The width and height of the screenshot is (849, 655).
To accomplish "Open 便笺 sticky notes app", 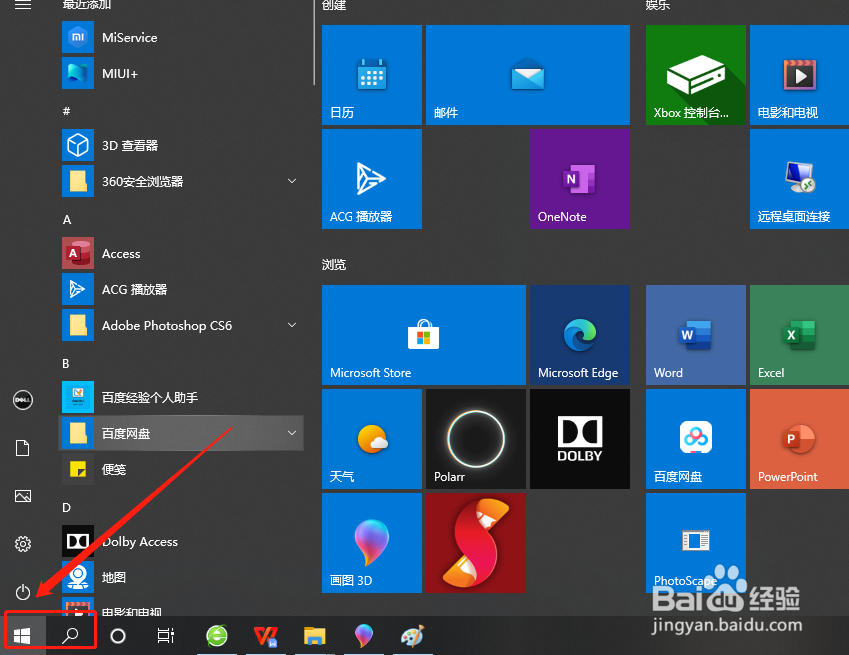I will tap(181, 469).
